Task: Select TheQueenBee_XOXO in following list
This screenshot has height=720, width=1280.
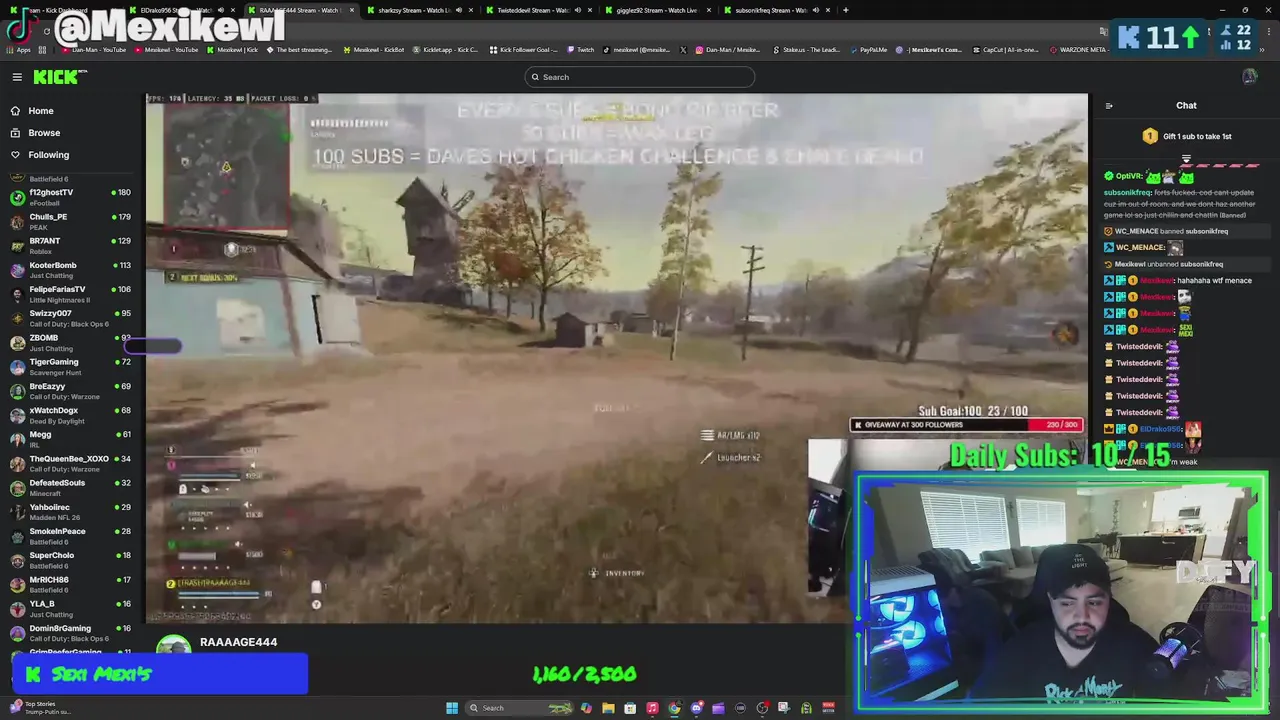Action: click(x=72, y=463)
